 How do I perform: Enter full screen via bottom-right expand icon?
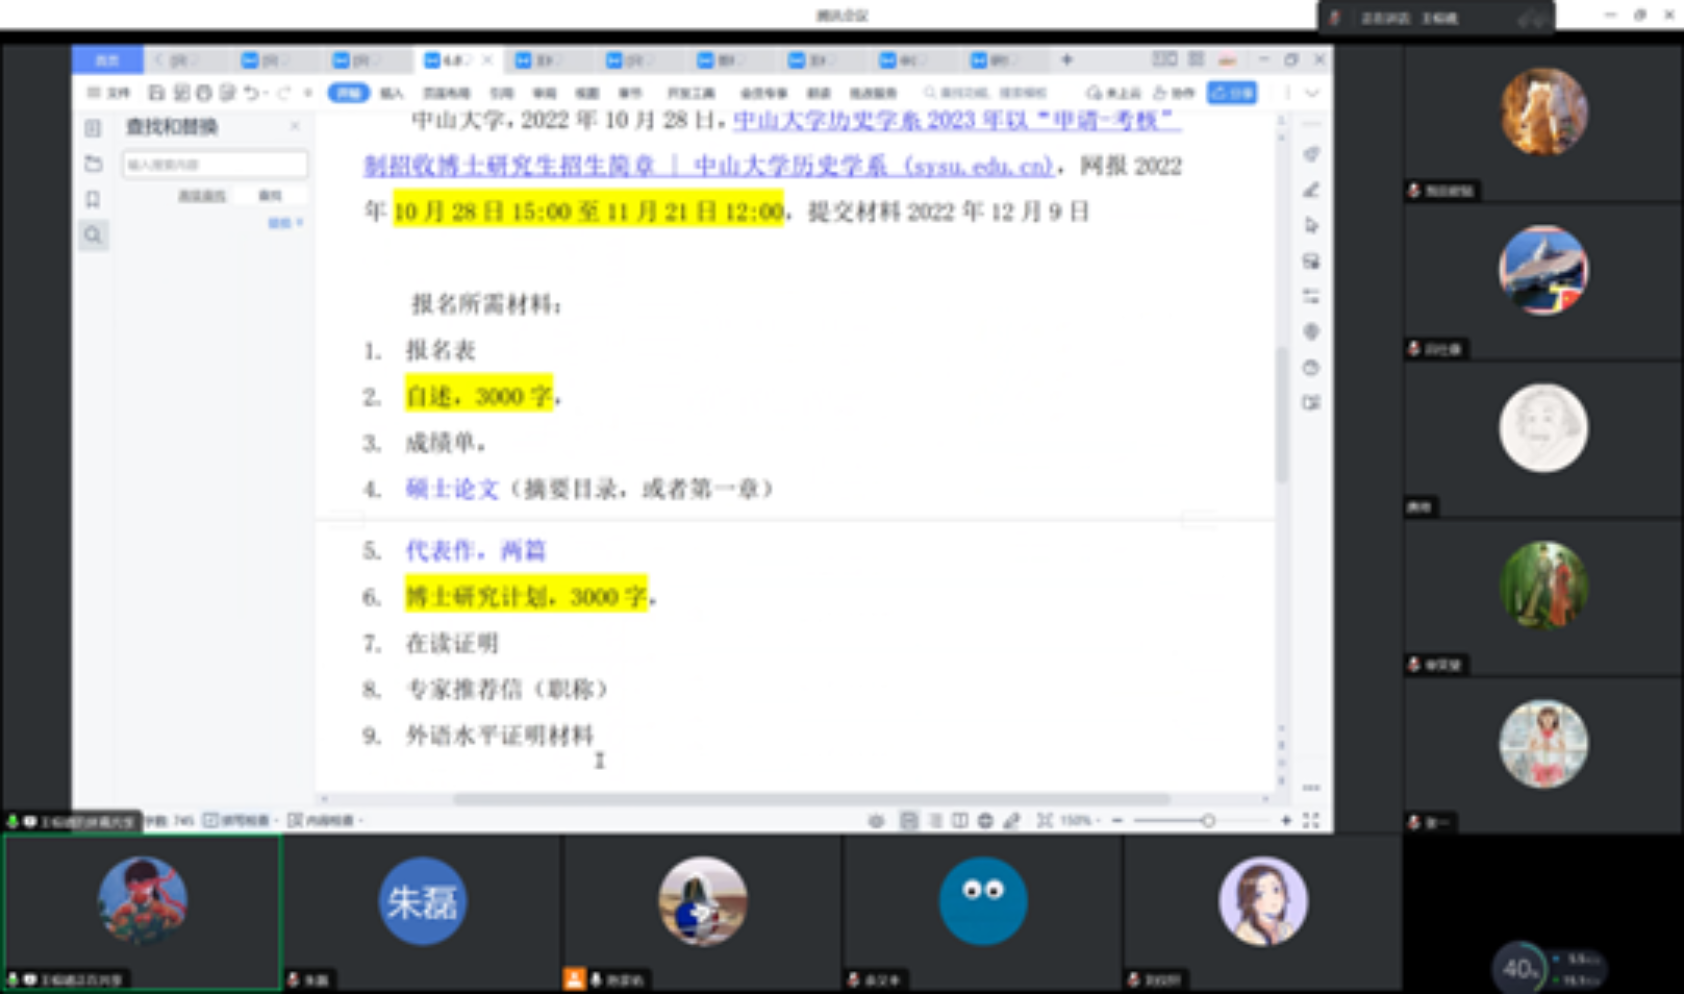coord(1311,821)
